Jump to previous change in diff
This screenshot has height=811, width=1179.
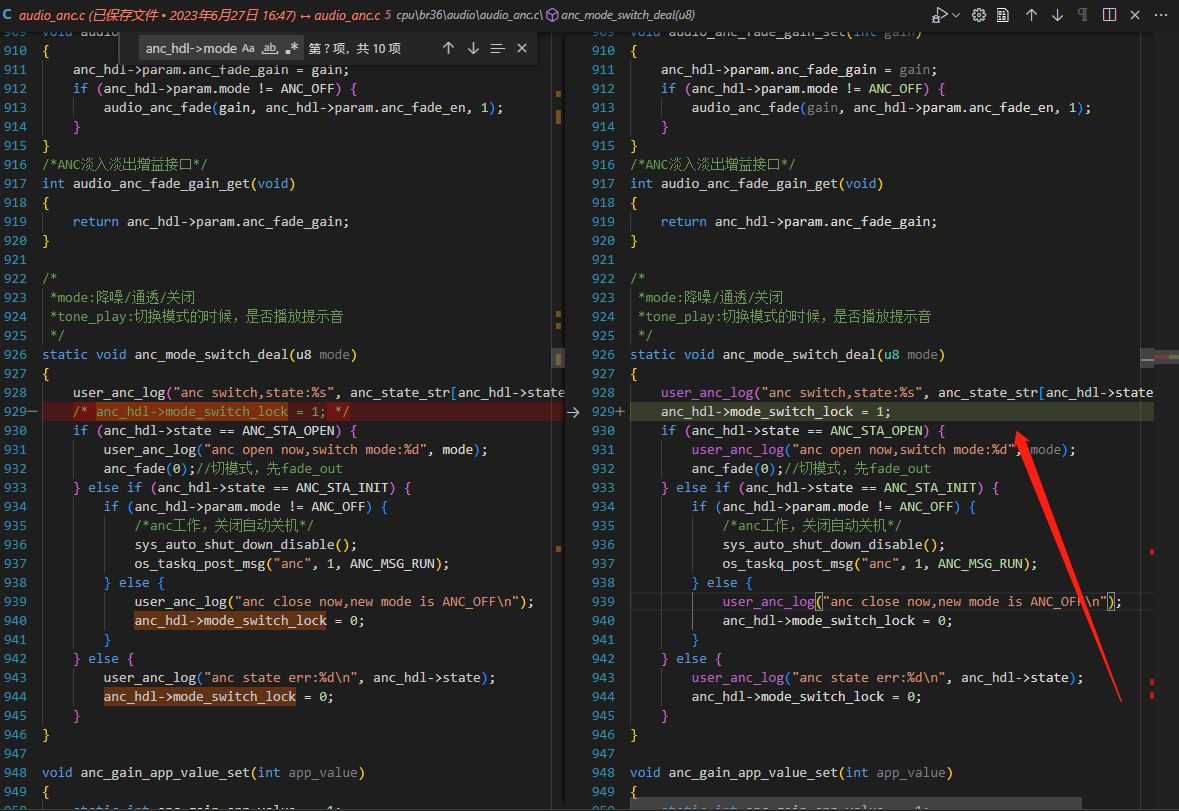point(1032,15)
